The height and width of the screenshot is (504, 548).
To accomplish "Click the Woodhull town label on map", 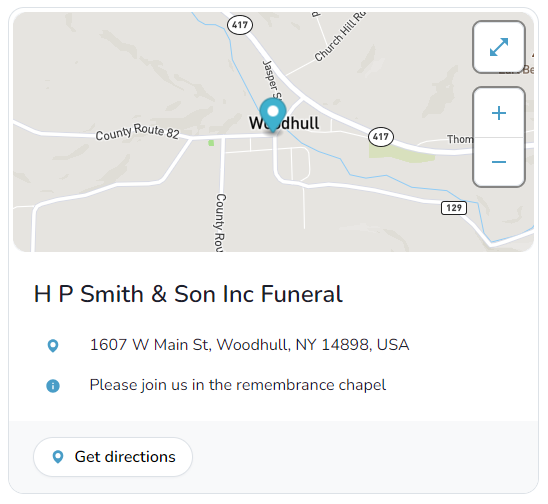I will coord(284,123).
